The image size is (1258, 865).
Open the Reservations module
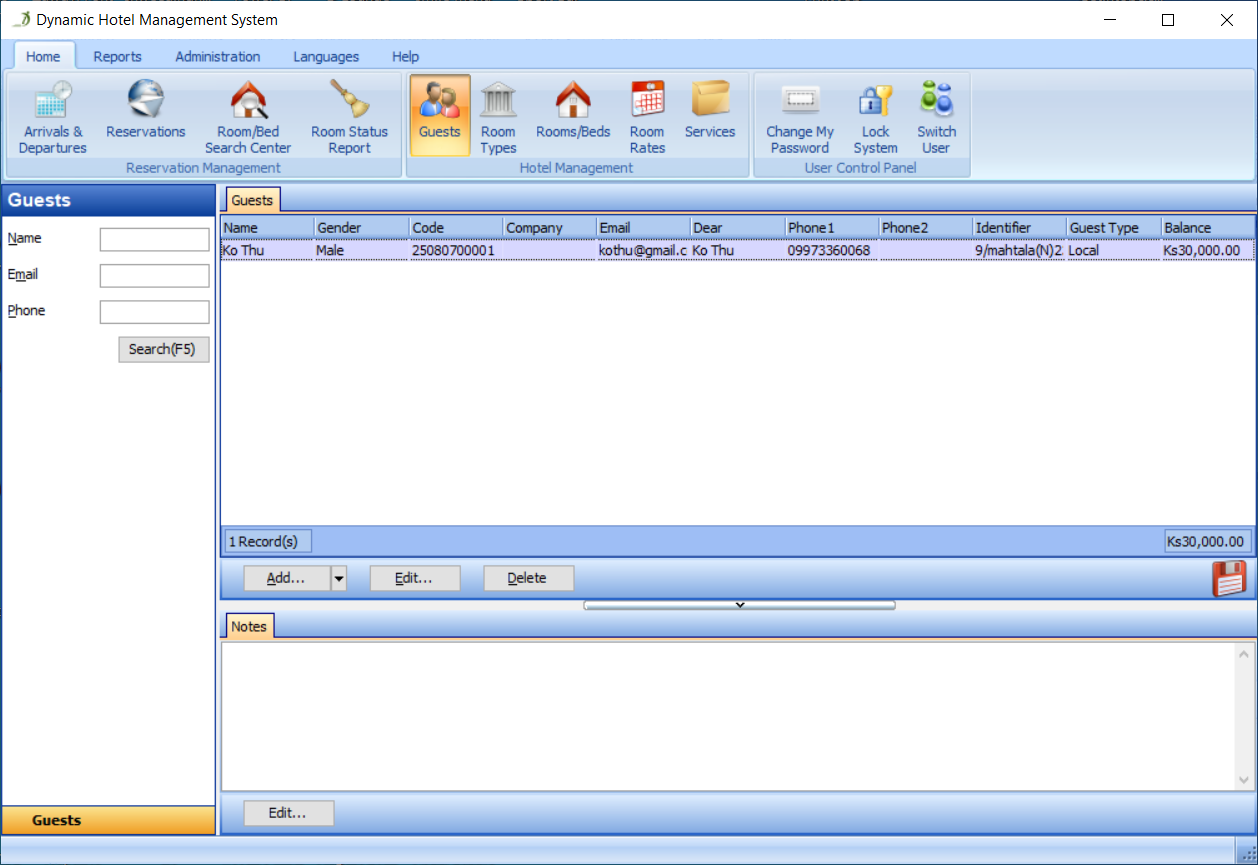click(x=146, y=110)
